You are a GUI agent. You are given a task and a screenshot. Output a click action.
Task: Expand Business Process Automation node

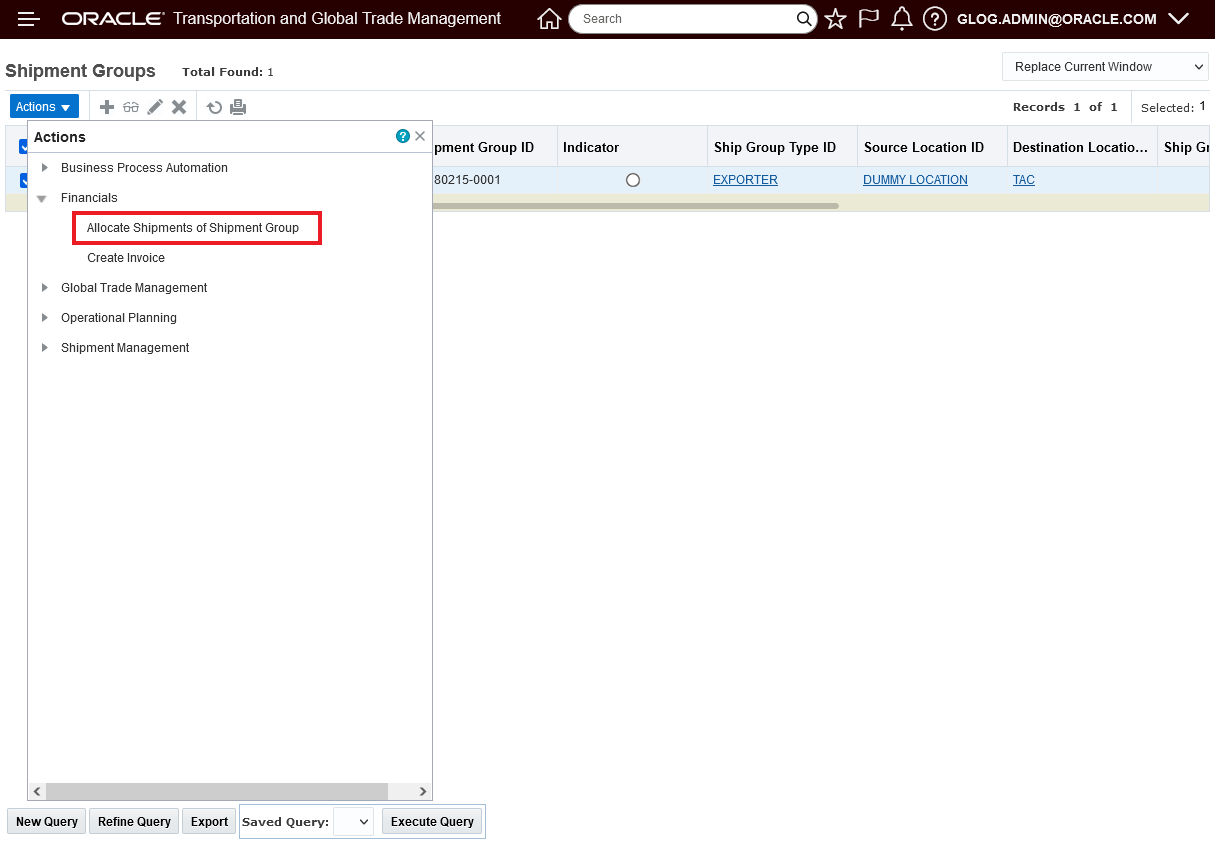point(44,167)
